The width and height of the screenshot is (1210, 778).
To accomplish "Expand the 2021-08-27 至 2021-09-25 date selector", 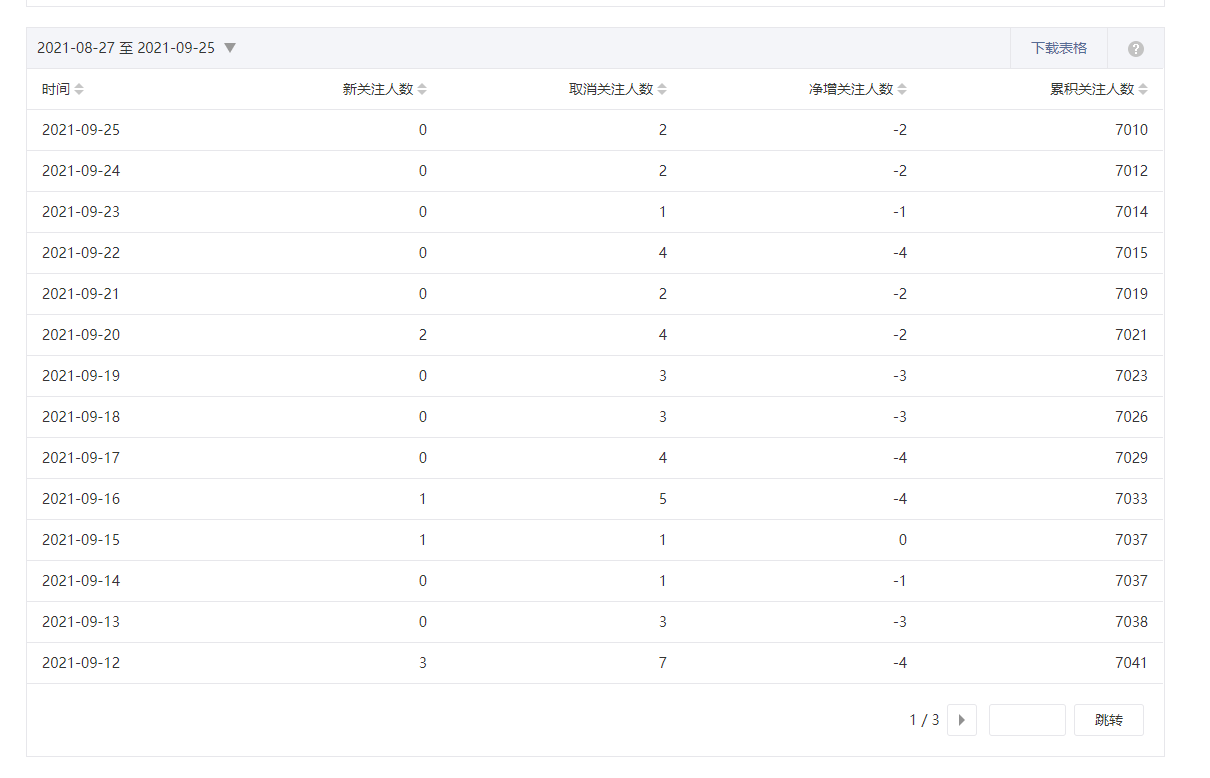I will (126, 48).
